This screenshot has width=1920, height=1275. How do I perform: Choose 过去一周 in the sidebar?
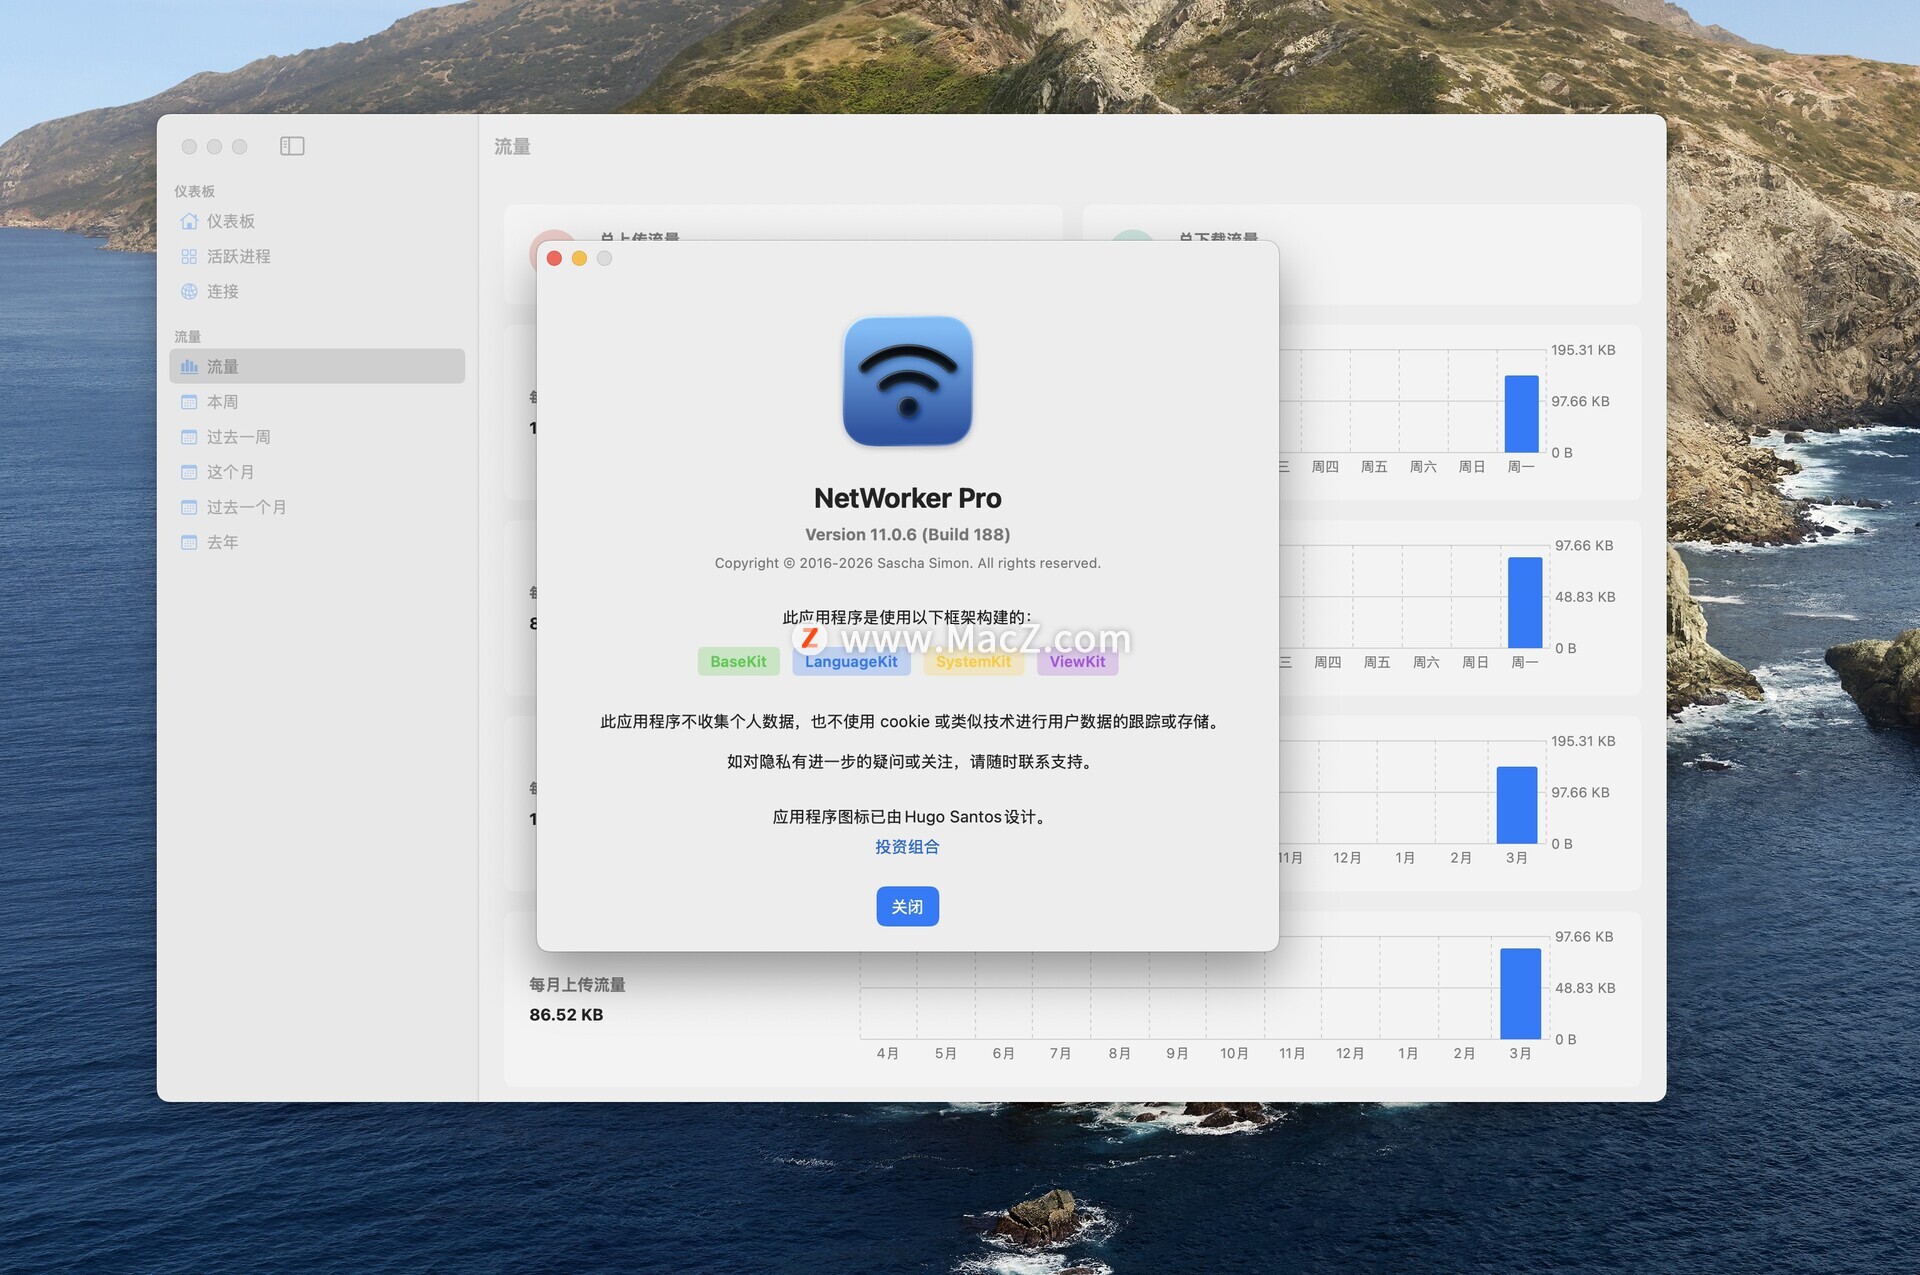(x=237, y=437)
